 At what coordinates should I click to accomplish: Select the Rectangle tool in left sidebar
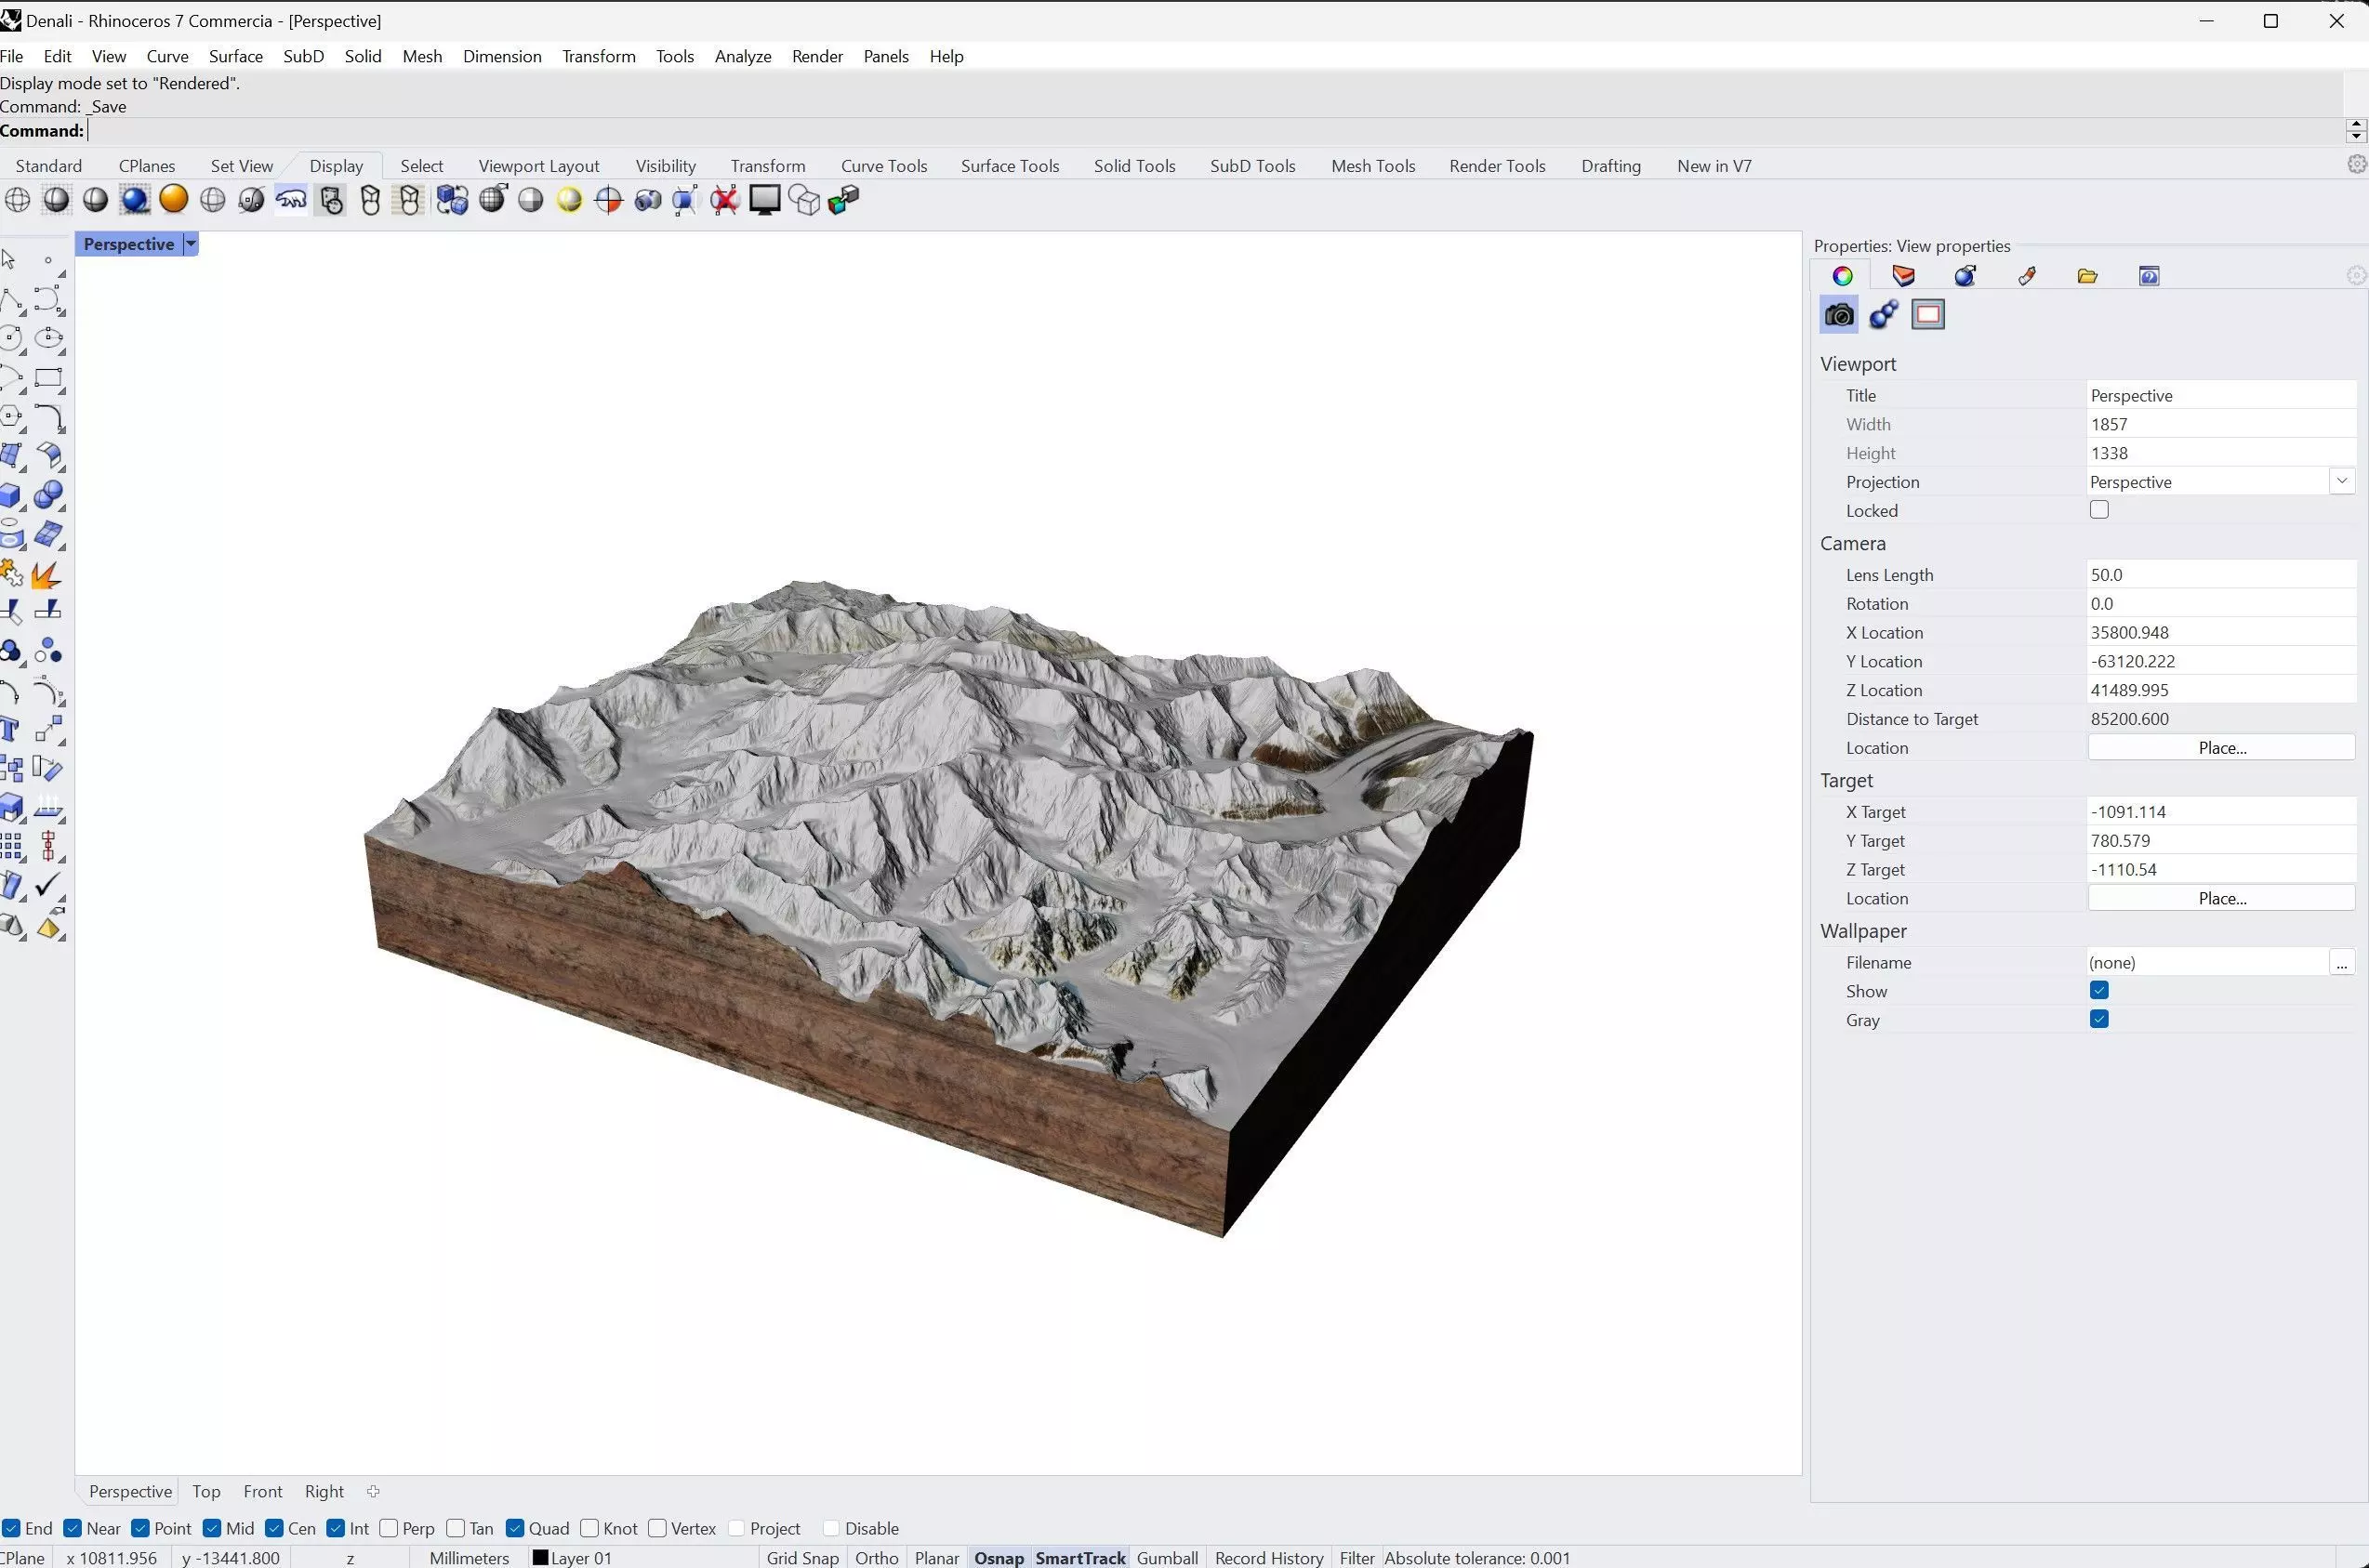(x=49, y=379)
